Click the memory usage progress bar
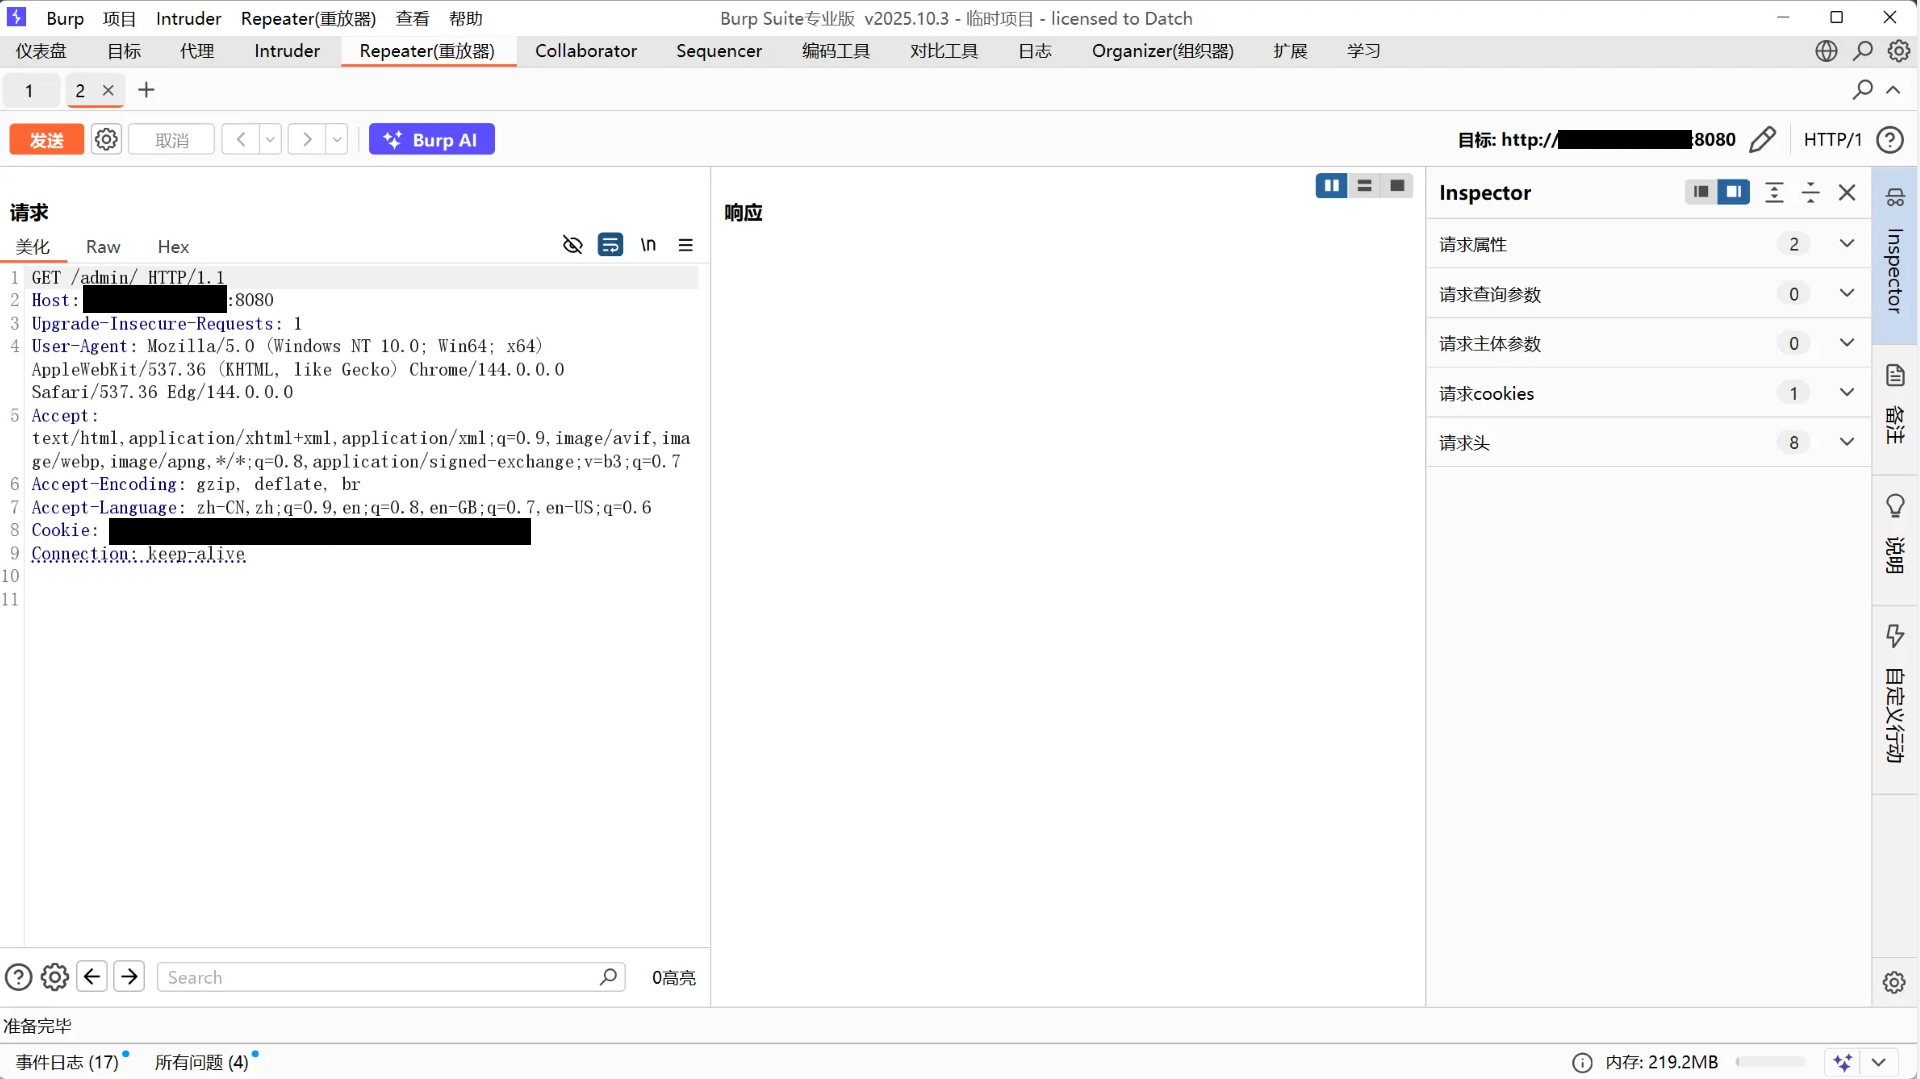Viewport: 1920px width, 1079px height. (x=1771, y=1062)
